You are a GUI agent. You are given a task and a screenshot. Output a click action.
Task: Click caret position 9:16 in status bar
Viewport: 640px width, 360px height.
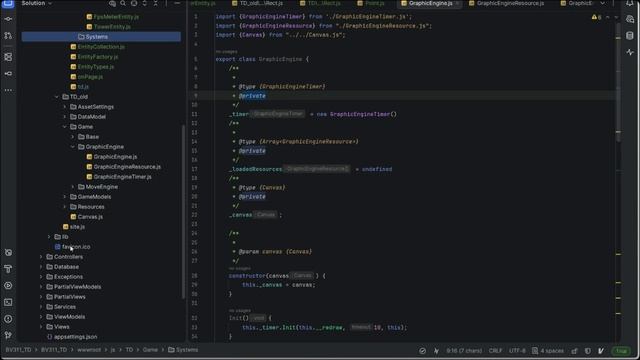point(464,351)
